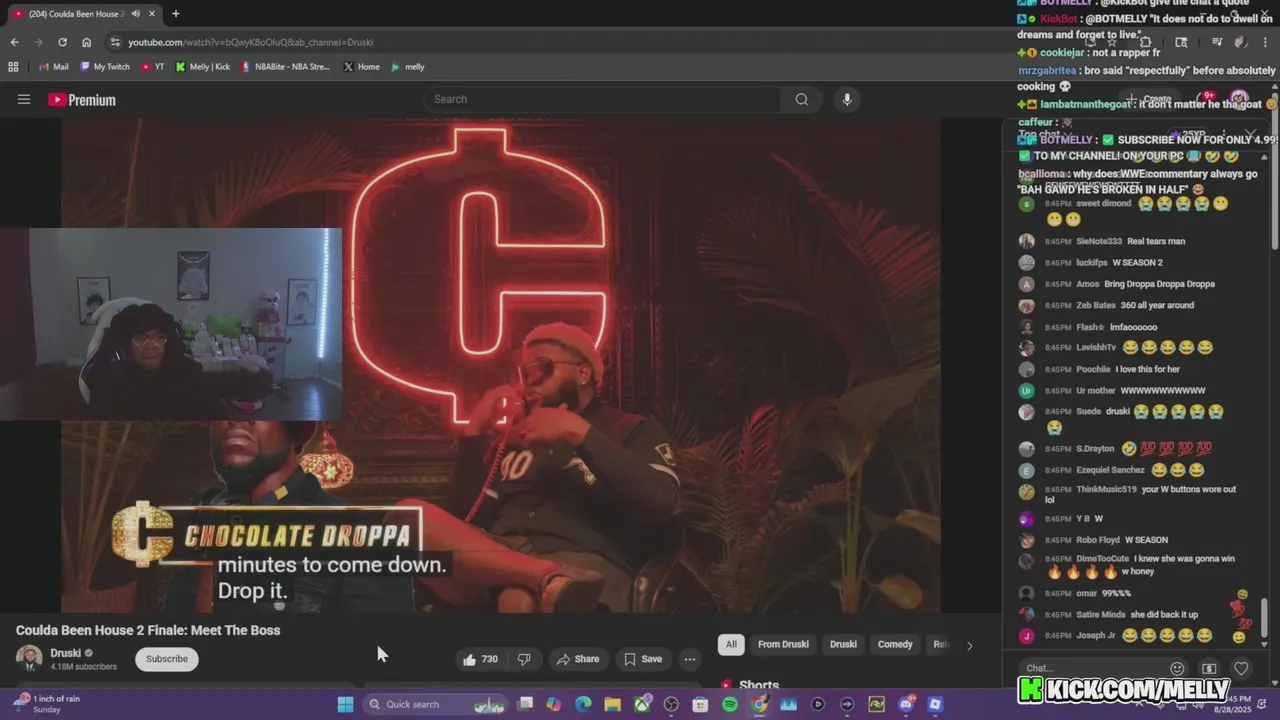Select the All filter chip
1280x720 pixels.
(731, 644)
